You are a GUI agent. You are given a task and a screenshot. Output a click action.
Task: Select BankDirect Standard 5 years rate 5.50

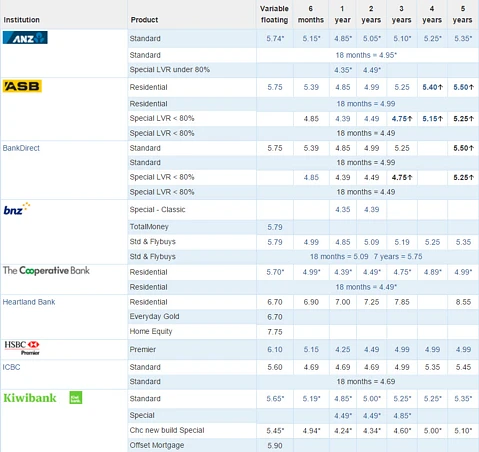pyautogui.click(x=463, y=148)
